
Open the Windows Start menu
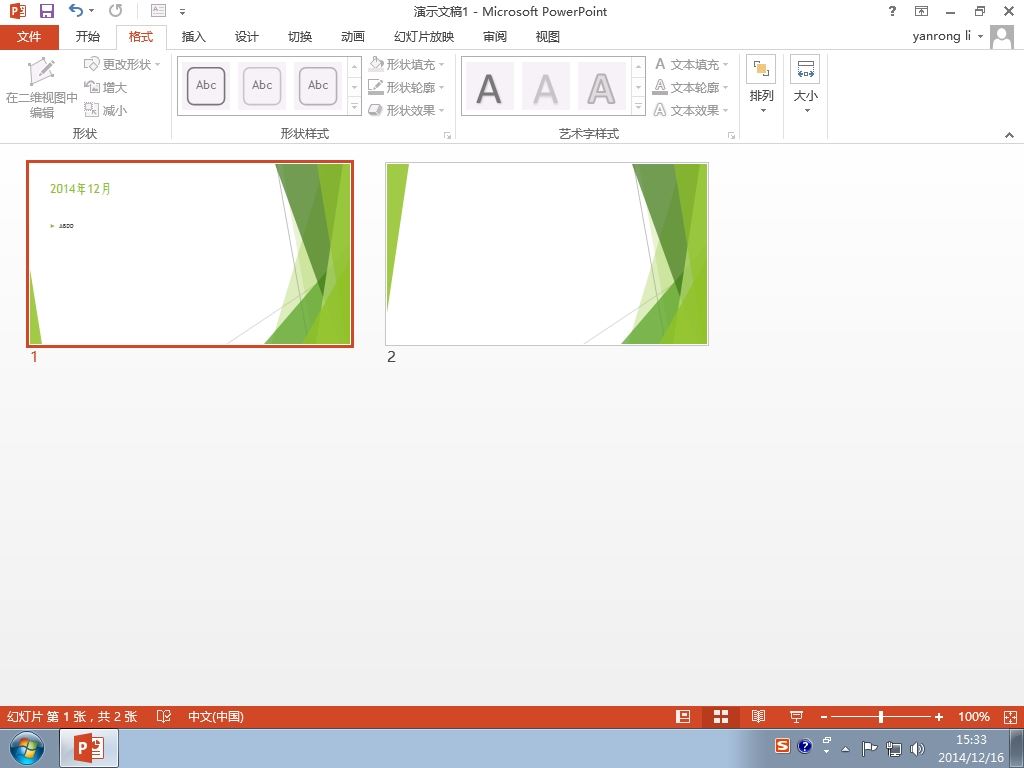[x=27, y=748]
